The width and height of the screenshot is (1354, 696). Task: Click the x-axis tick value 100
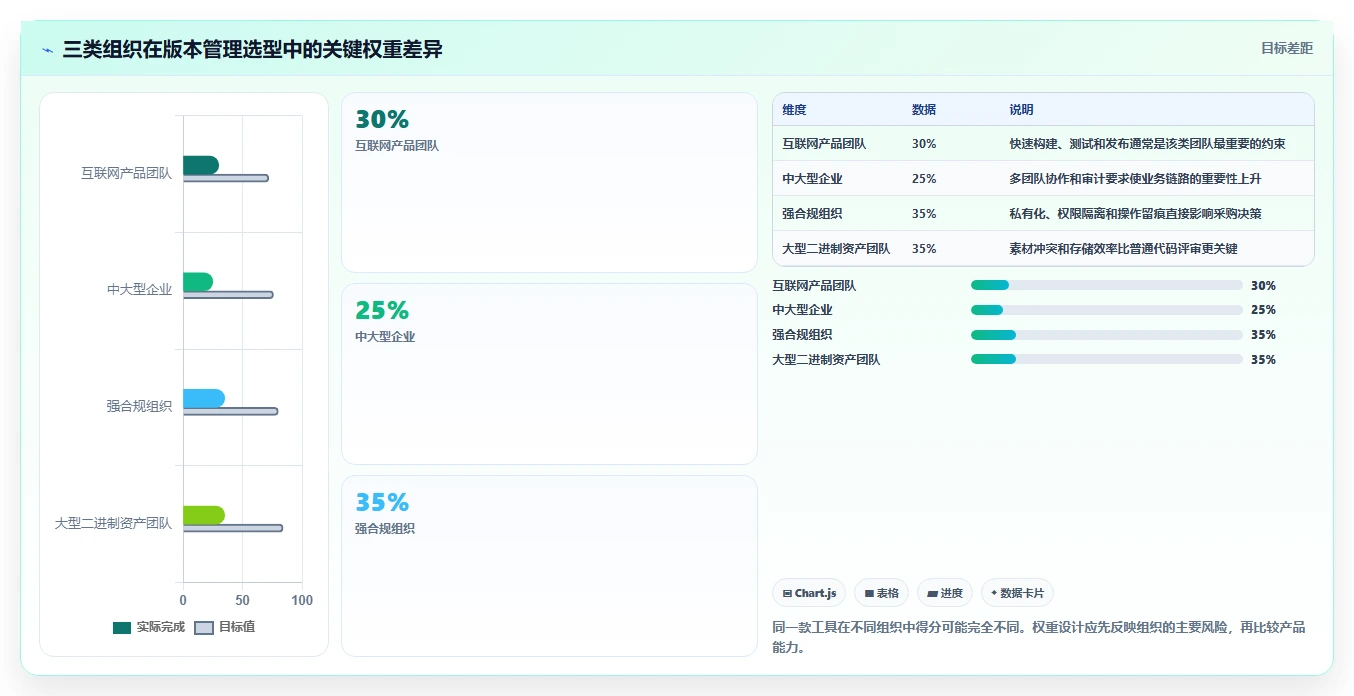[x=302, y=600]
